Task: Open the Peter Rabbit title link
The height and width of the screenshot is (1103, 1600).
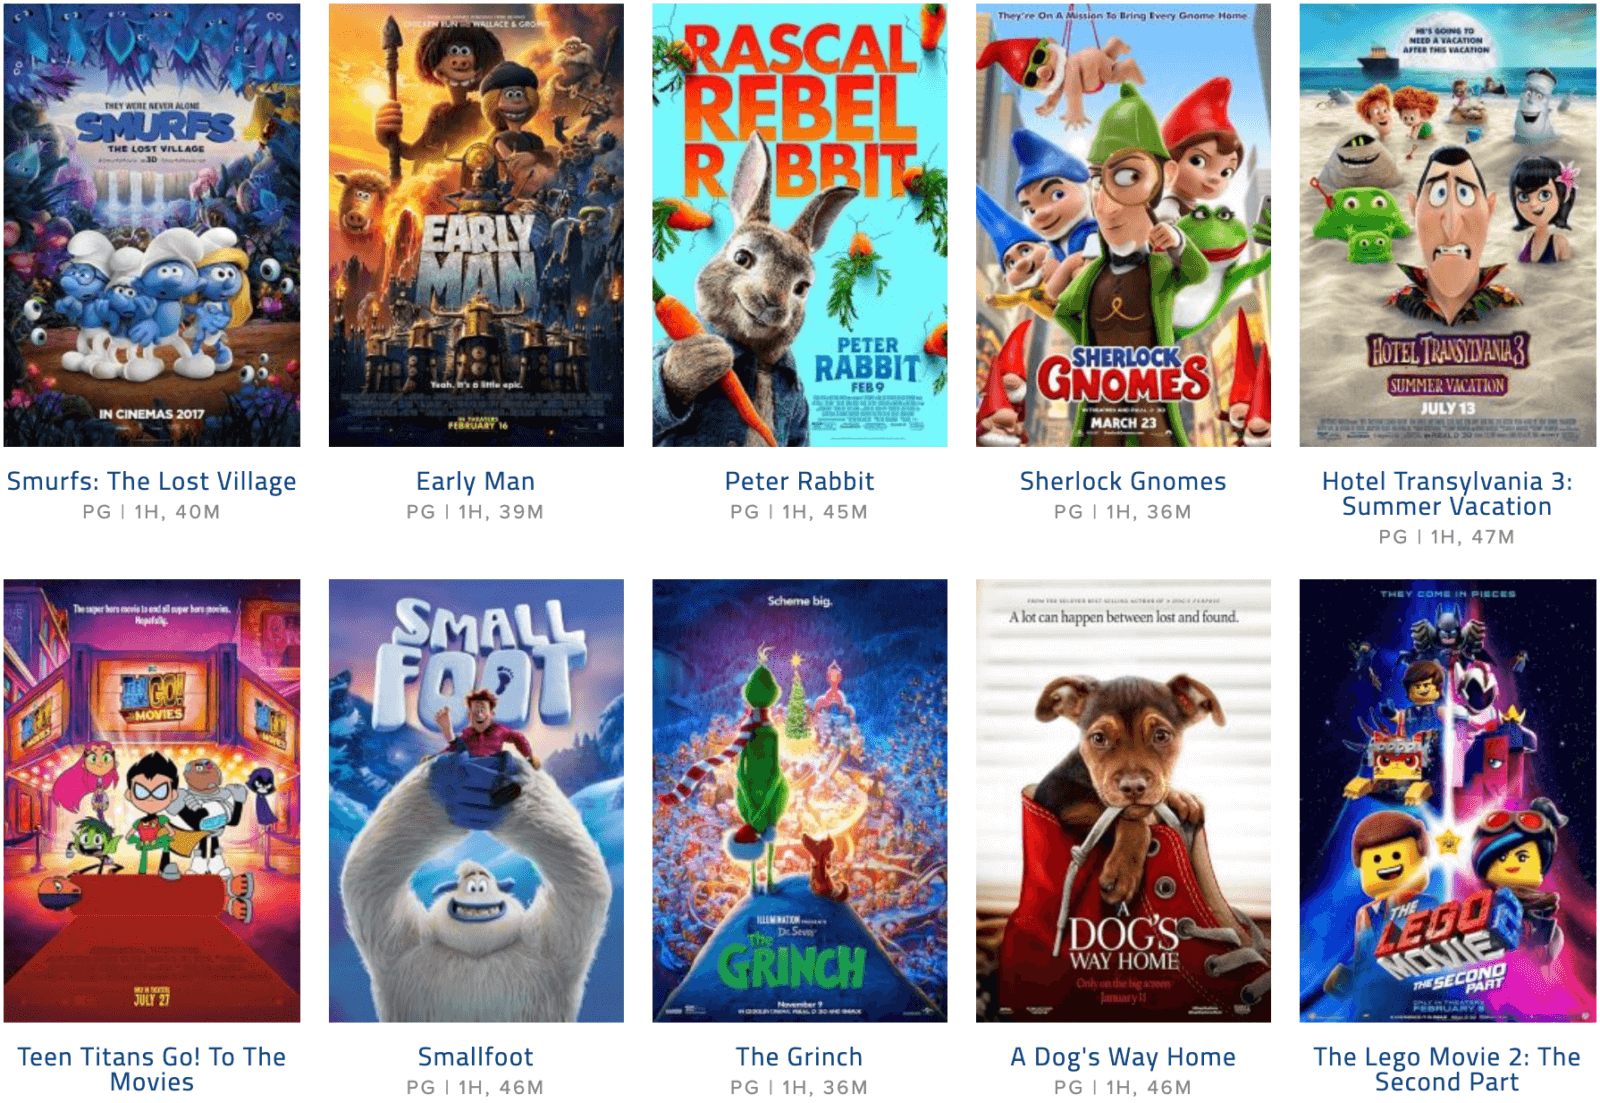Action: pos(800,481)
